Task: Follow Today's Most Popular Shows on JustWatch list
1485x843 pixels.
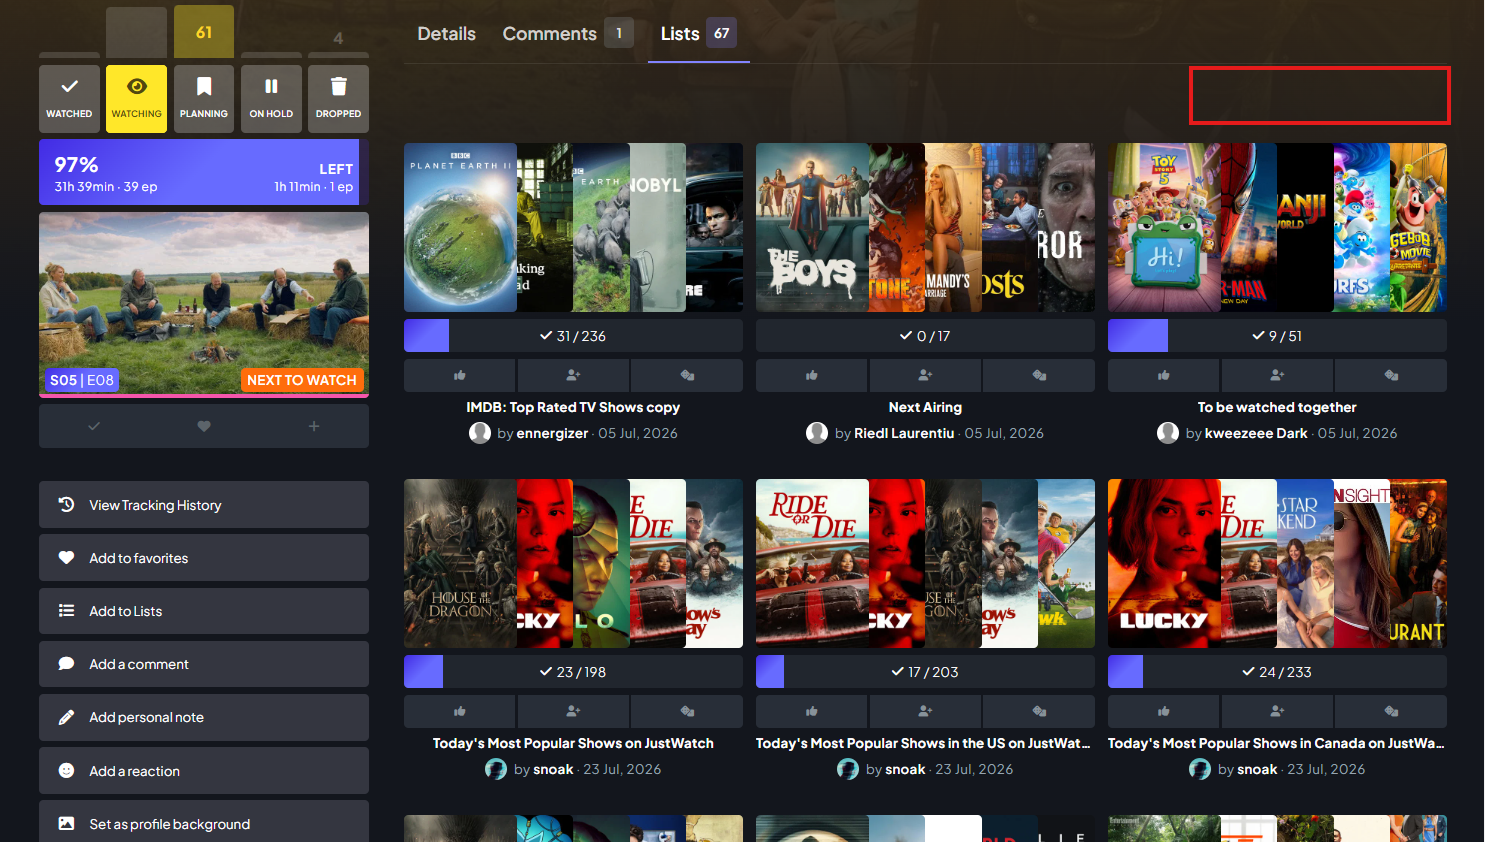Action: click(x=573, y=711)
